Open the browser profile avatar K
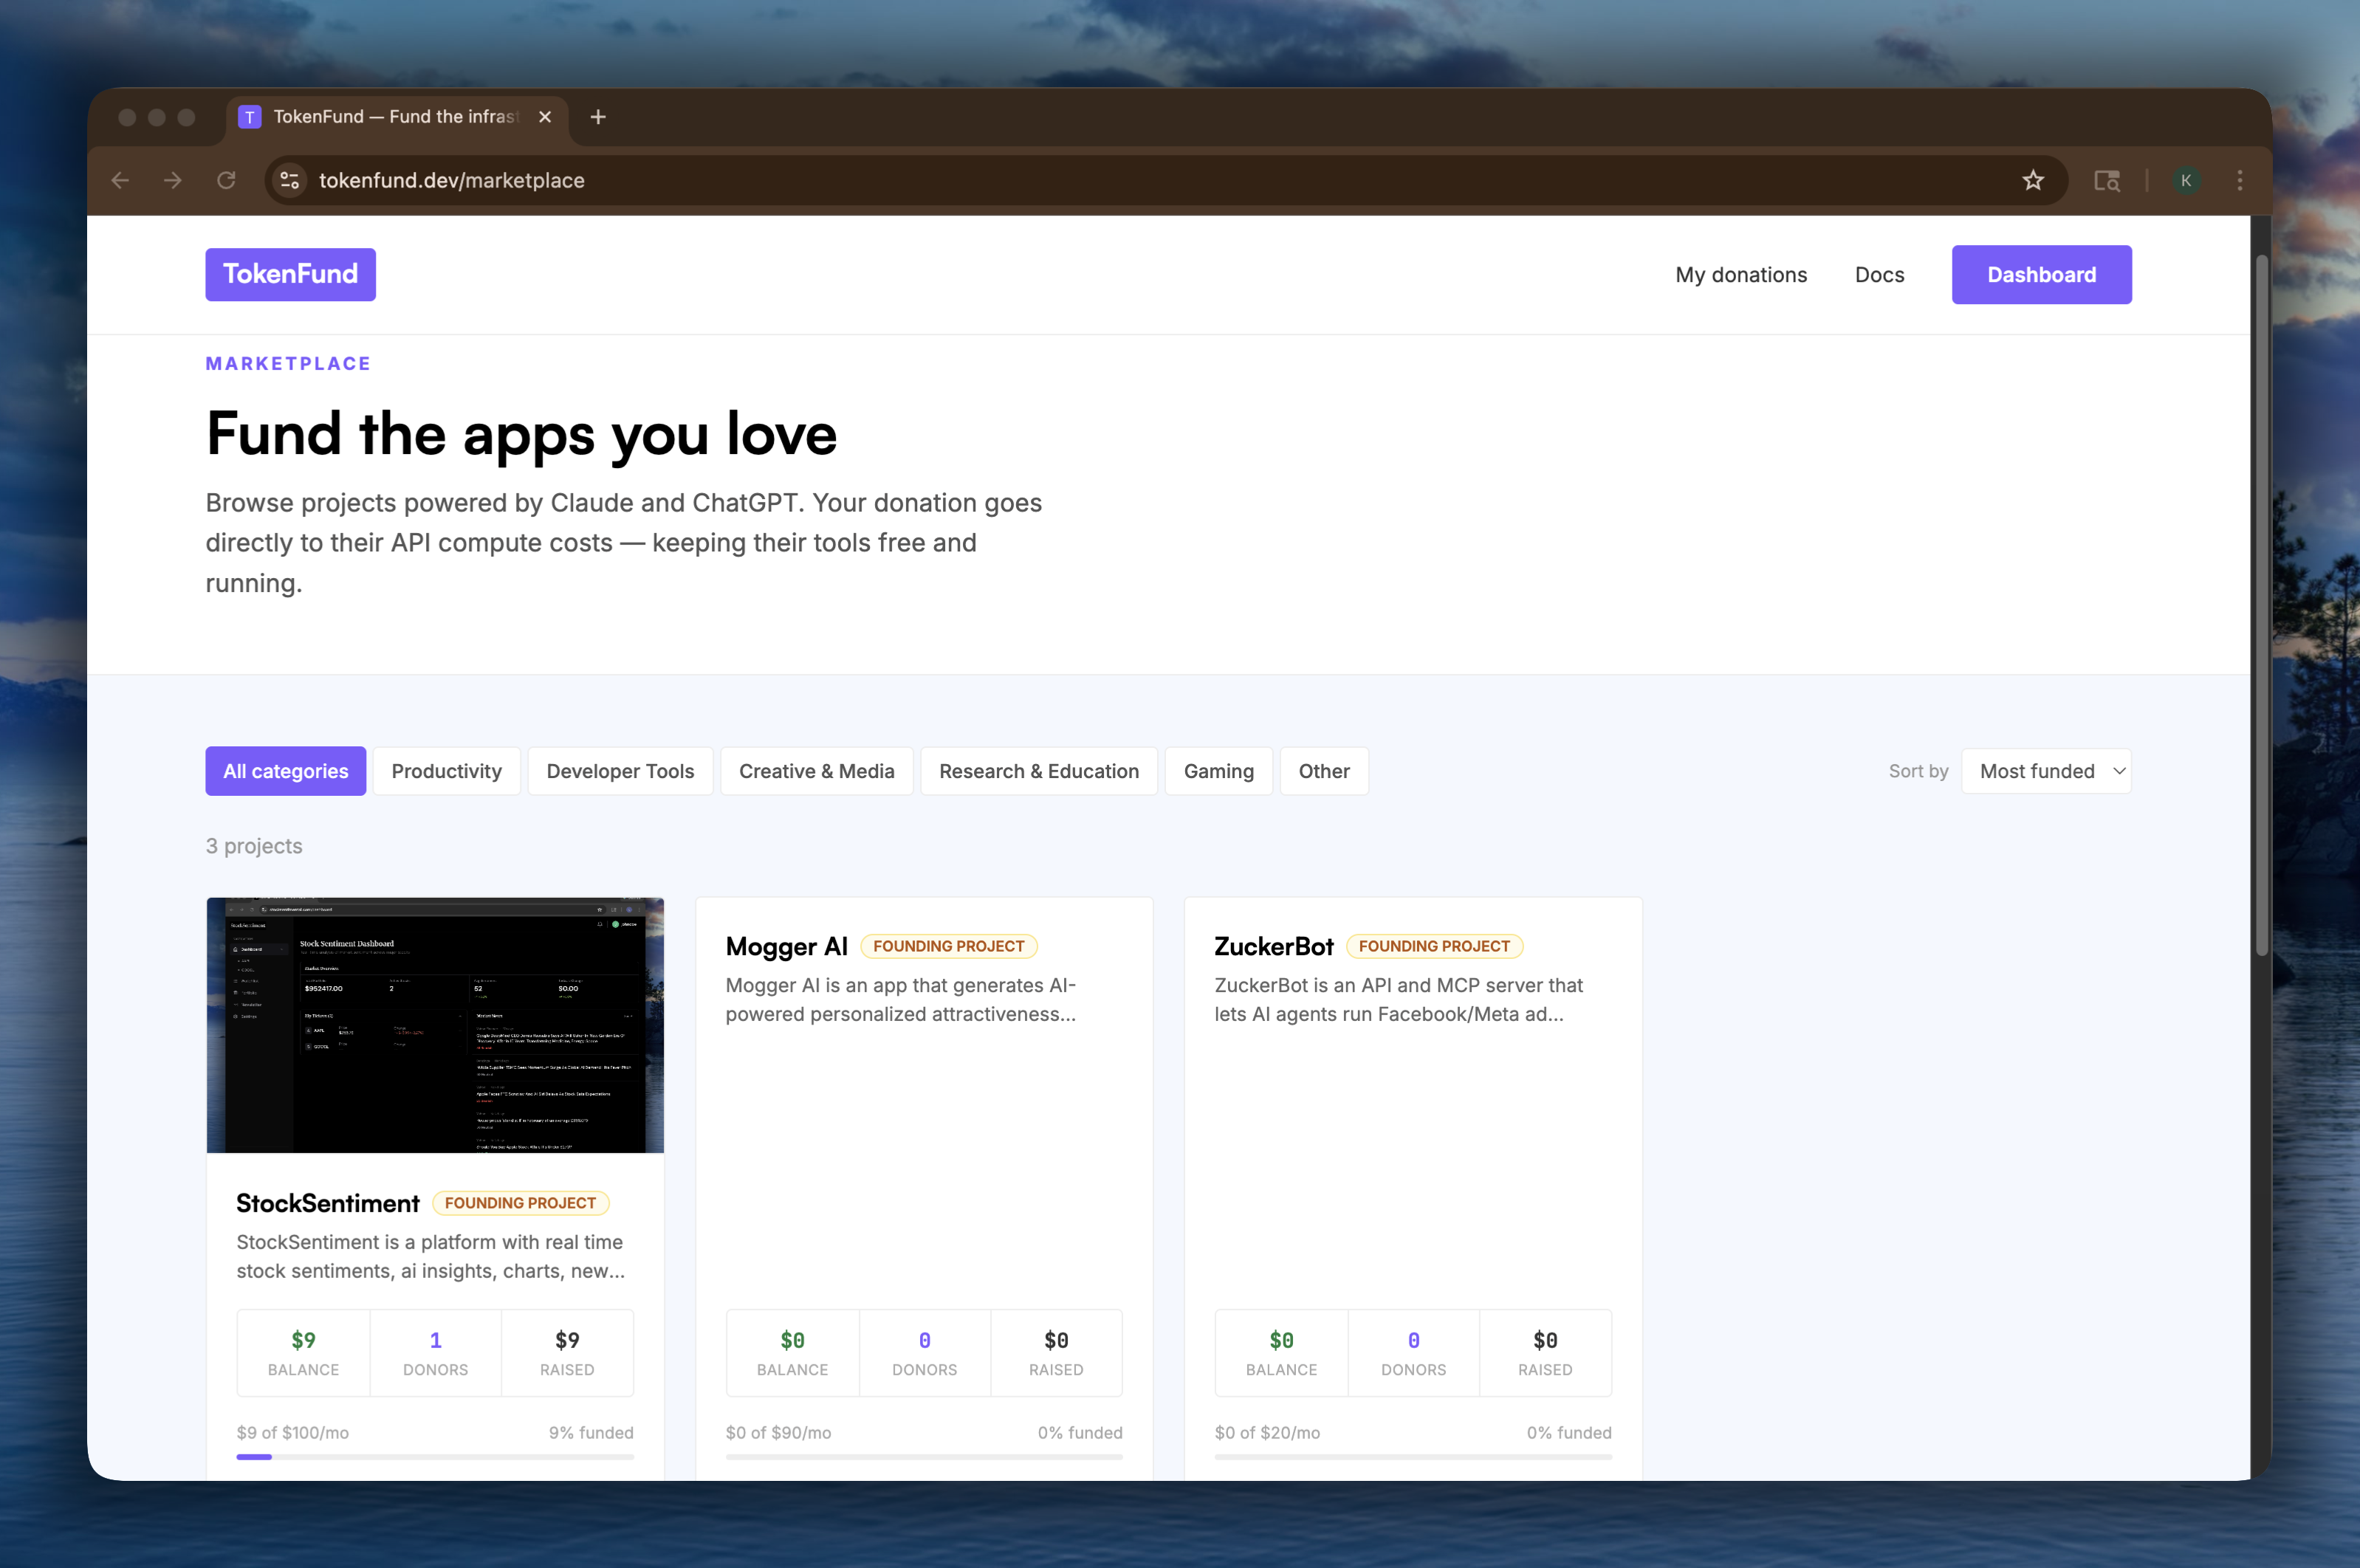 [2186, 180]
